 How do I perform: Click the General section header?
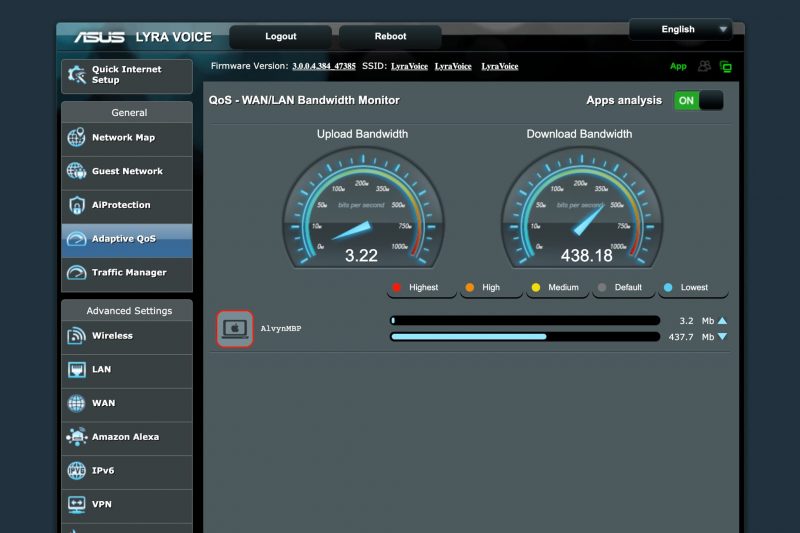(x=127, y=112)
